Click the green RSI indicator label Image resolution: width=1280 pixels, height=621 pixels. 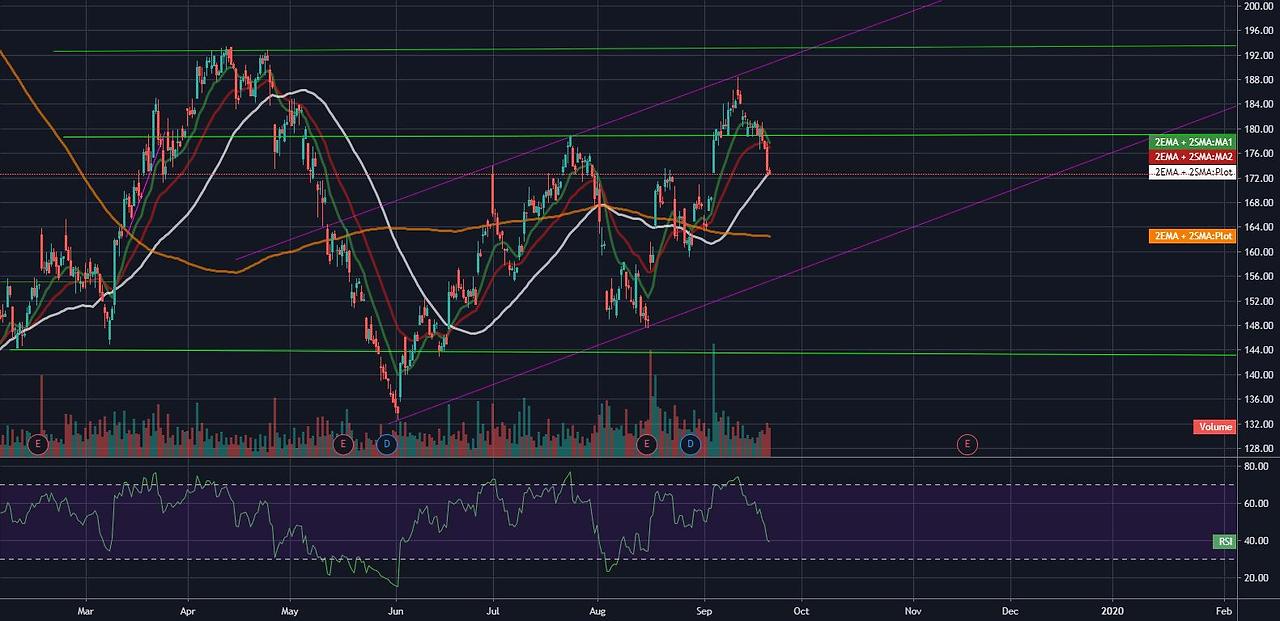pyautogui.click(x=1225, y=541)
